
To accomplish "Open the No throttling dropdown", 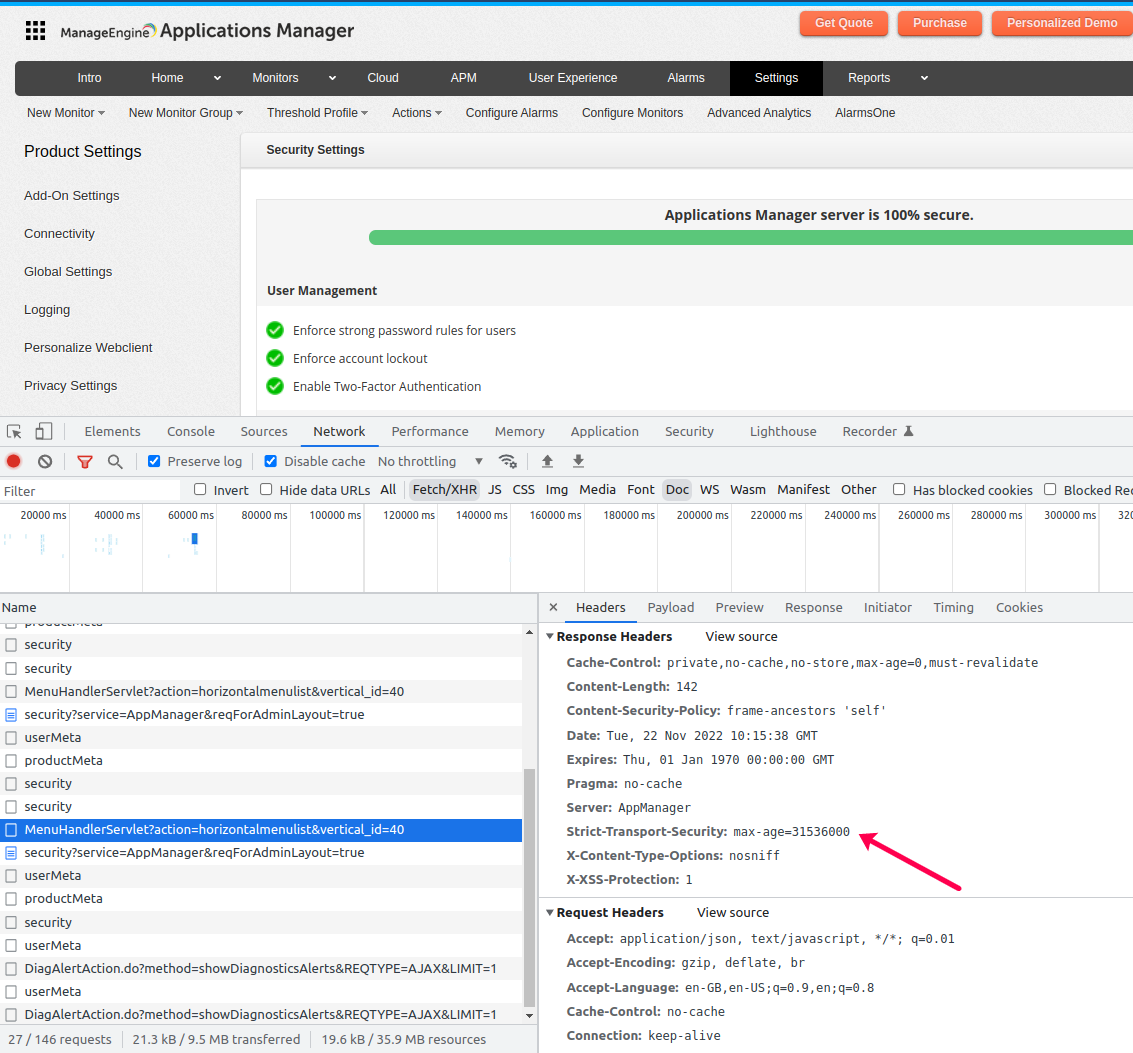I will click(x=430, y=461).
